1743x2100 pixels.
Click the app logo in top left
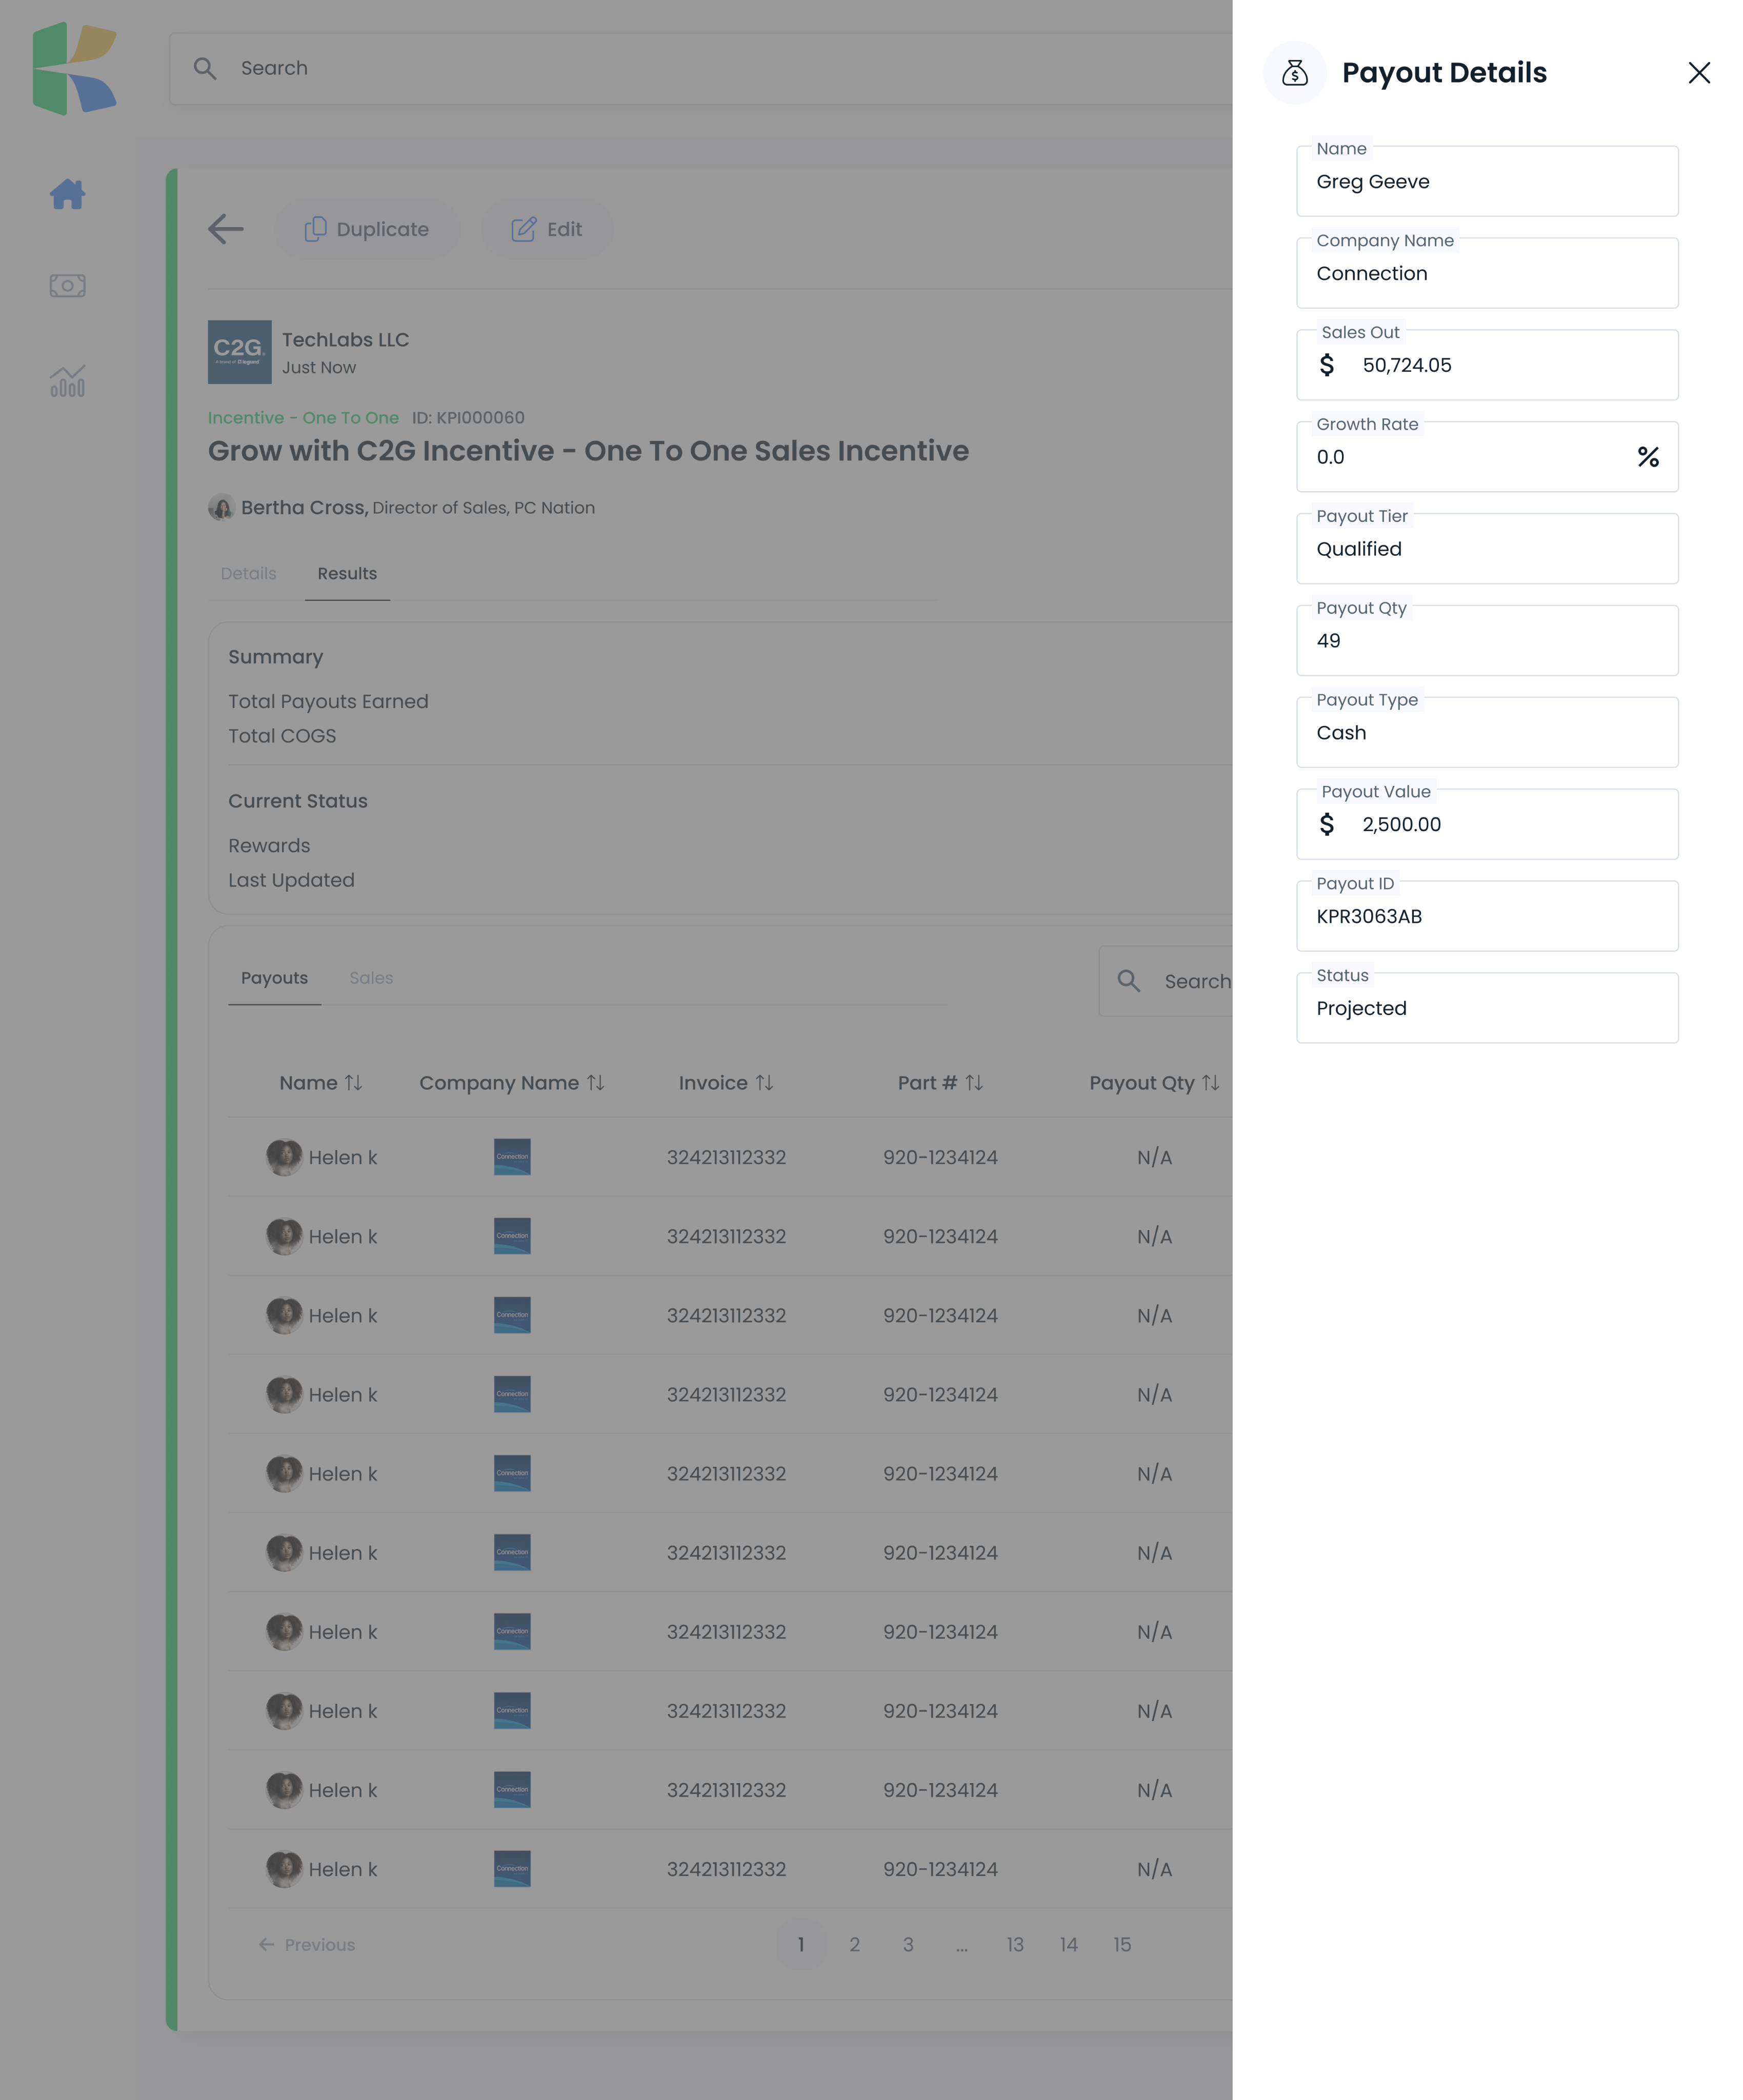tap(74, 68)
